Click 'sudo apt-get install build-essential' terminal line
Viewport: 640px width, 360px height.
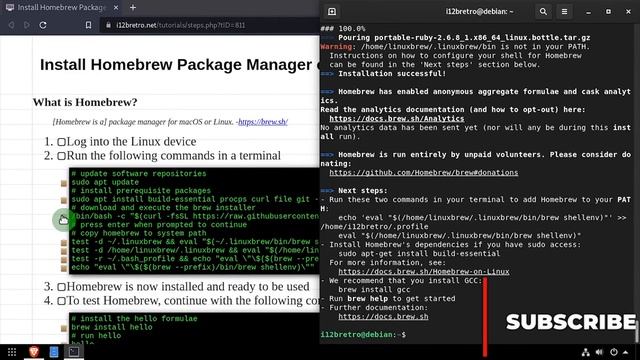(x=419, y=253)
